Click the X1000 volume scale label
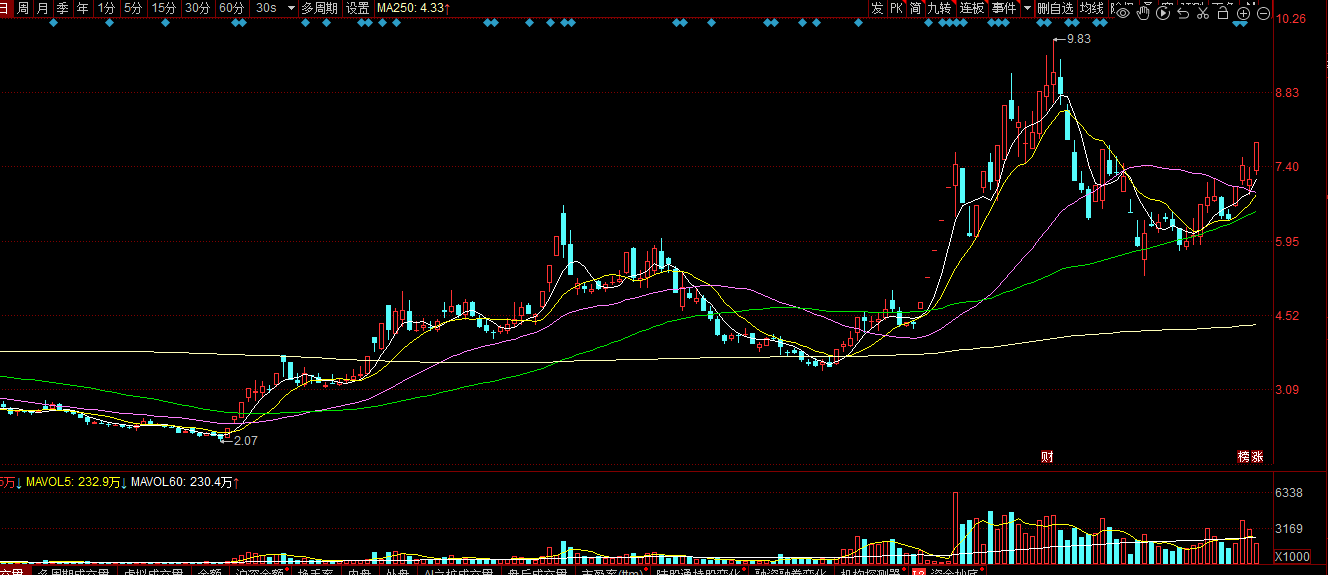 pos(1292,556)
